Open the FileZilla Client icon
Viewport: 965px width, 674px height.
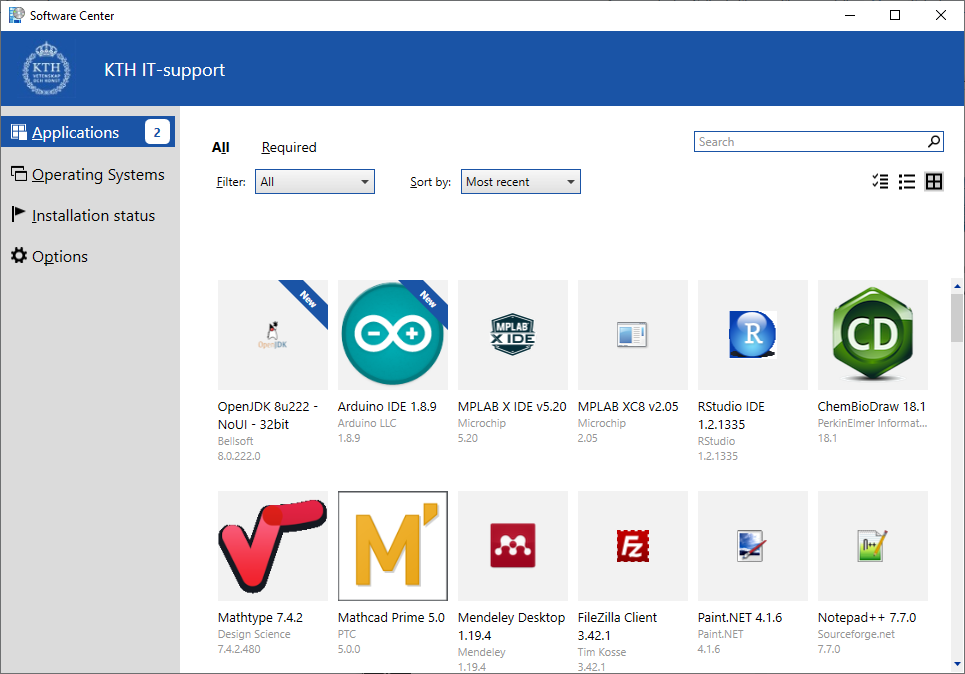tap(632, 545)
